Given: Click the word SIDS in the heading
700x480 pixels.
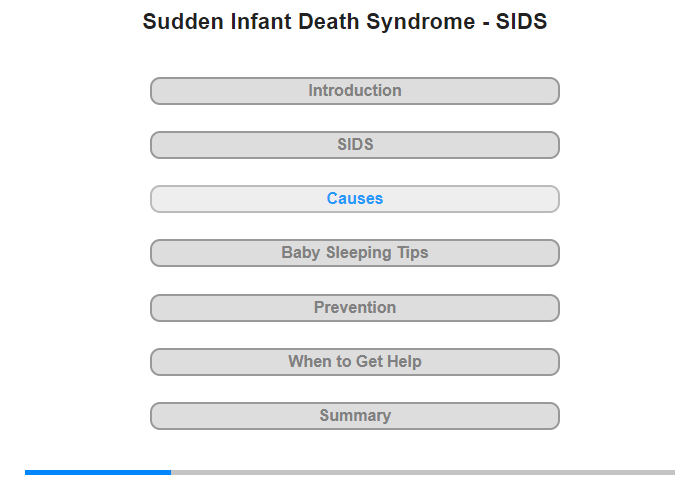Looking at the screenshot, I should [x=521, y=21].
